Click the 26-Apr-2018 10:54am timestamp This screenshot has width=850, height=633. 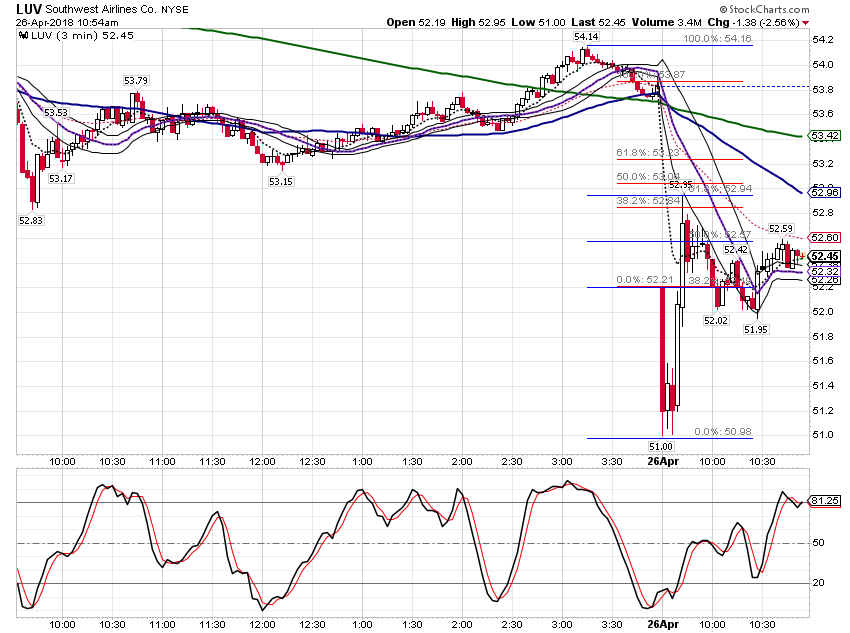[x=67, y=23]
